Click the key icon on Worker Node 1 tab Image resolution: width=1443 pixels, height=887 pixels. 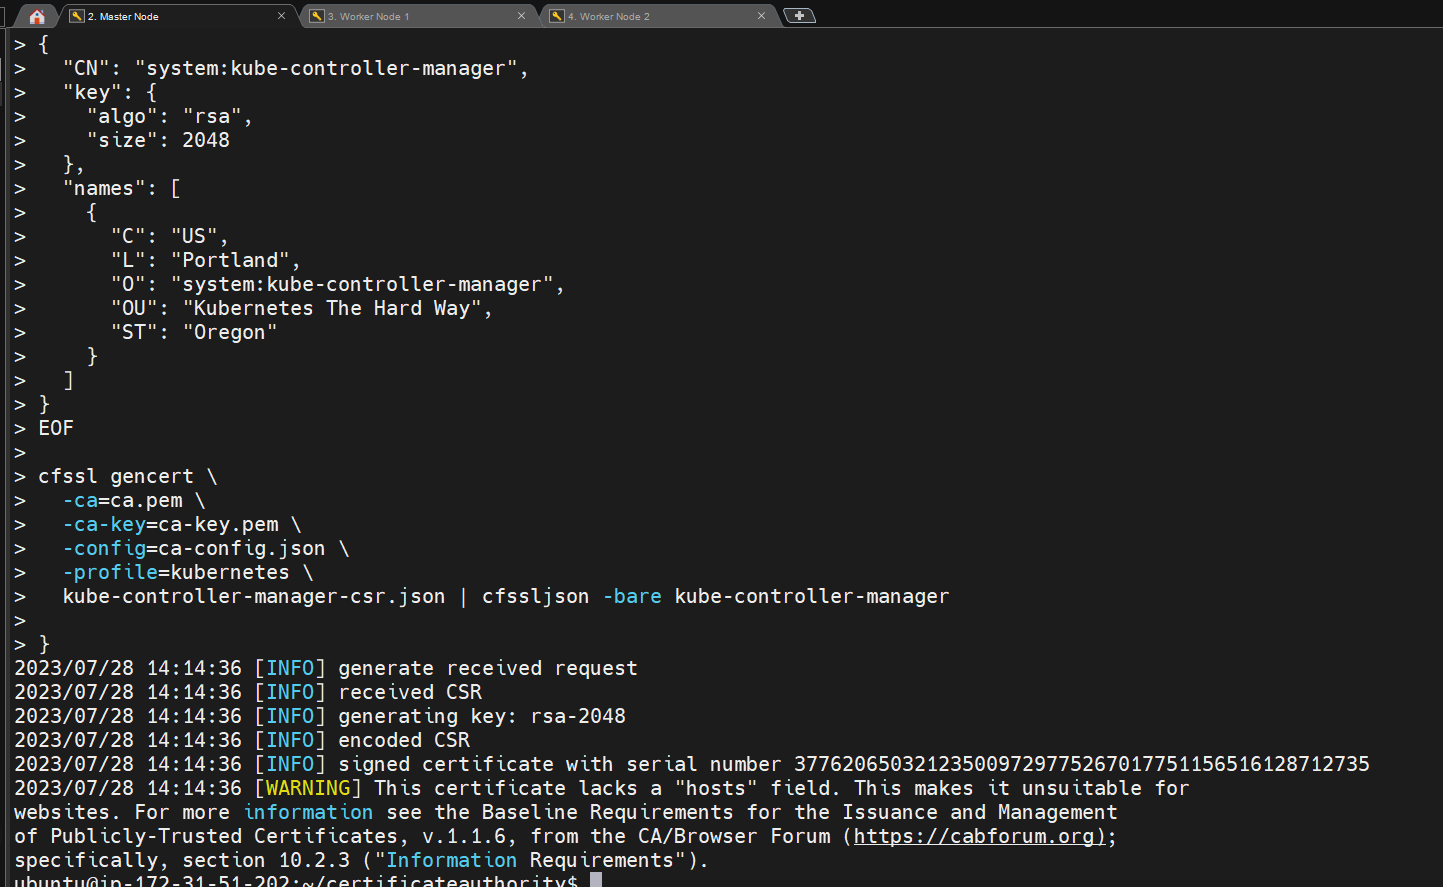(x=317, y=16)
